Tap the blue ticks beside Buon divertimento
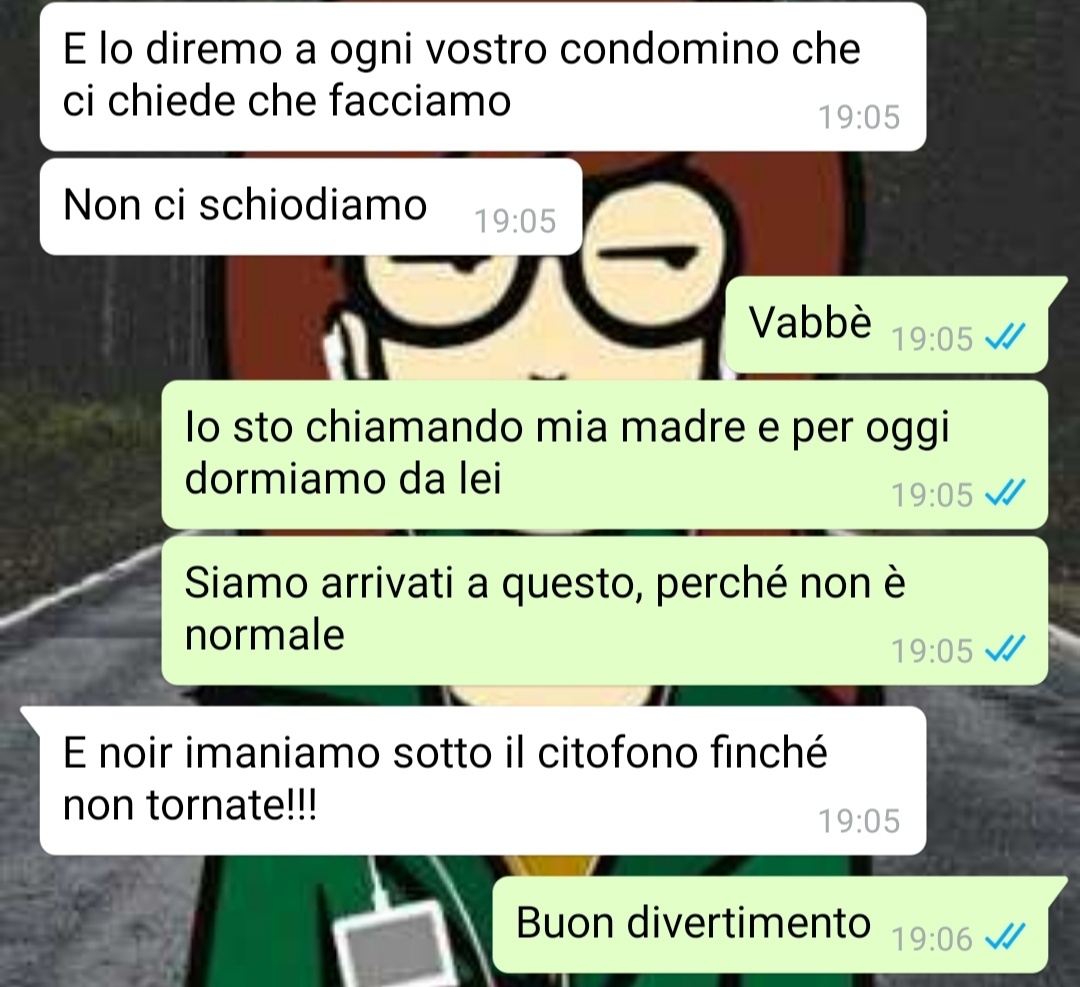The image size is (1080, 987). click(1006, 938)
